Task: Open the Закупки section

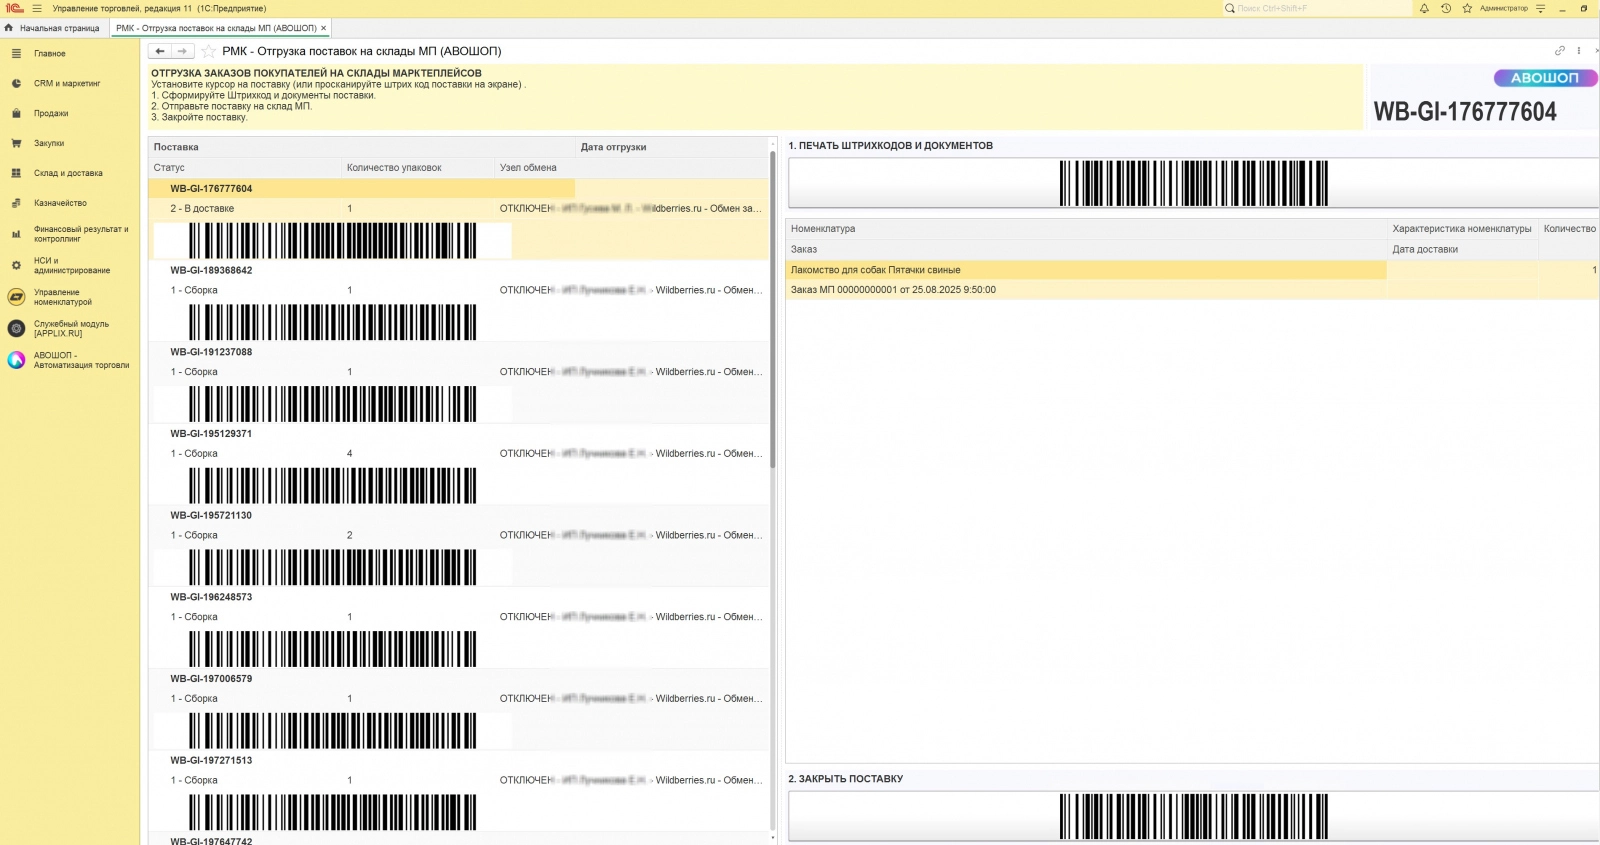Action: coord(49,144)
